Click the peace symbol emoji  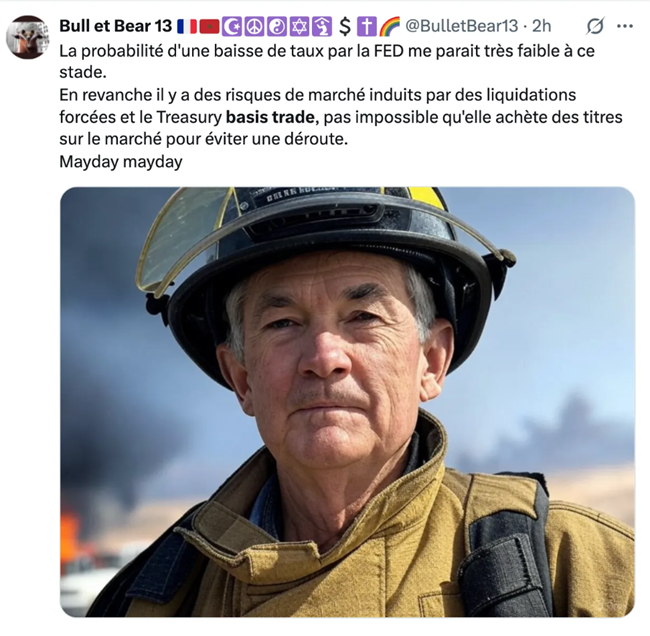[254, 27]
